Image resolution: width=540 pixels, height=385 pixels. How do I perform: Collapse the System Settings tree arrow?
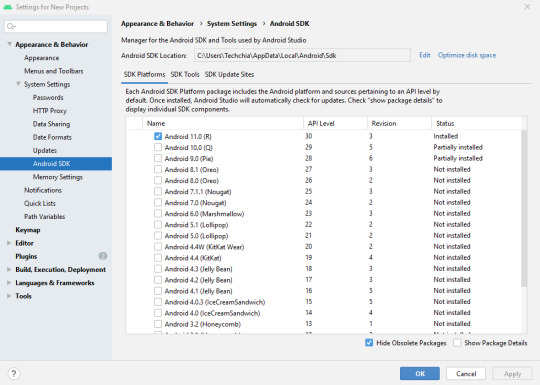click(18, 84)
